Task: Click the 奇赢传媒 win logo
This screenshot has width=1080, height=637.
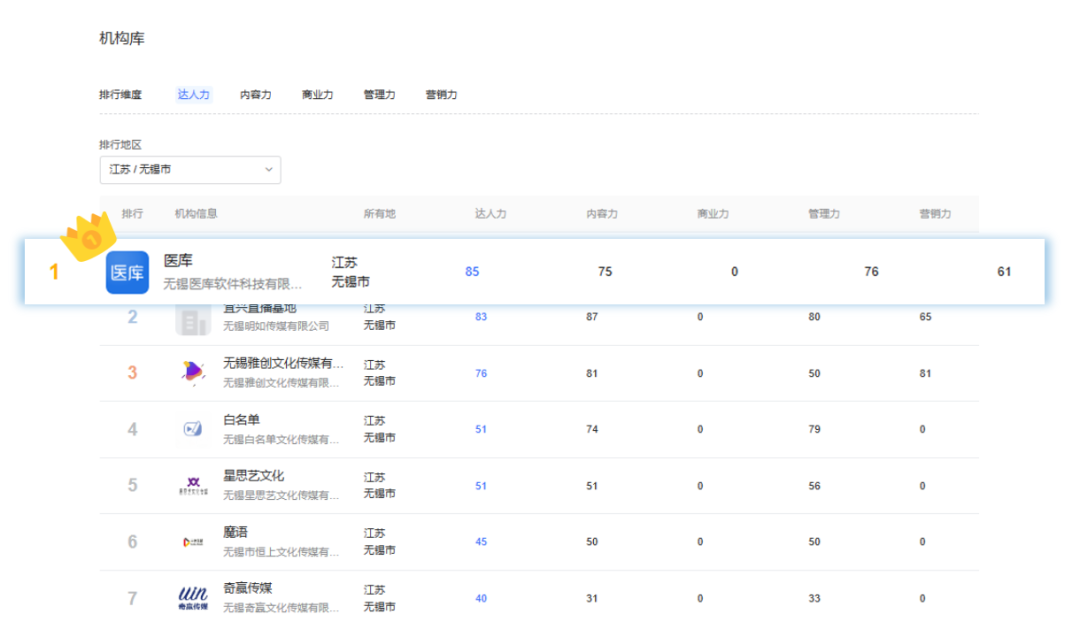Action: (x=192, y=598)
